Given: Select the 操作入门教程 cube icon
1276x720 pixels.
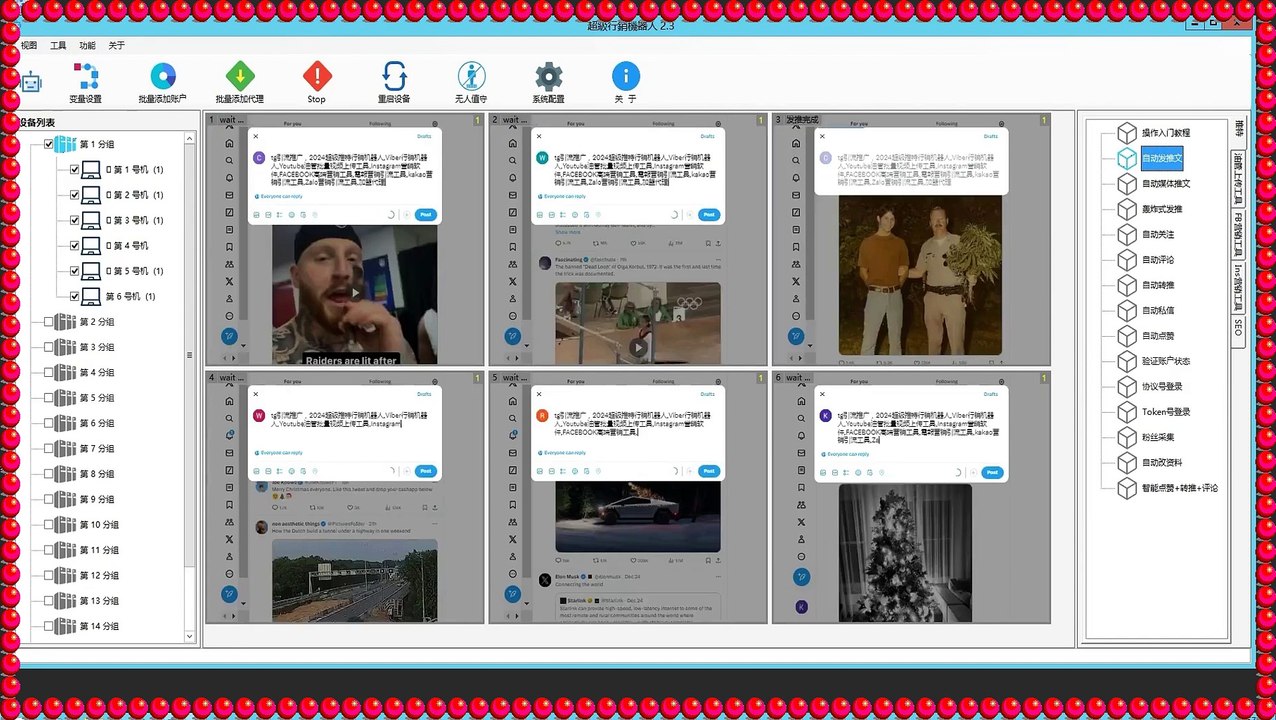Looking at the screenshot, I should pyautogui.click(x=1127, y=133).
